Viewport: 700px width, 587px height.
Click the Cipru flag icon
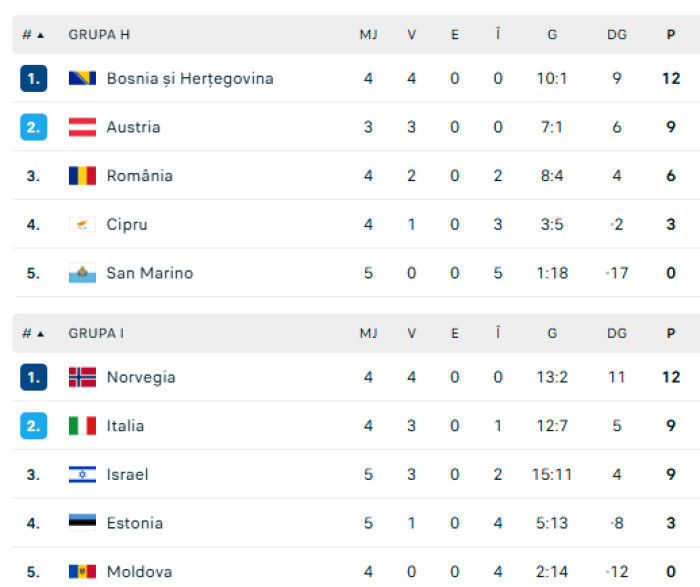click(82, 225)
